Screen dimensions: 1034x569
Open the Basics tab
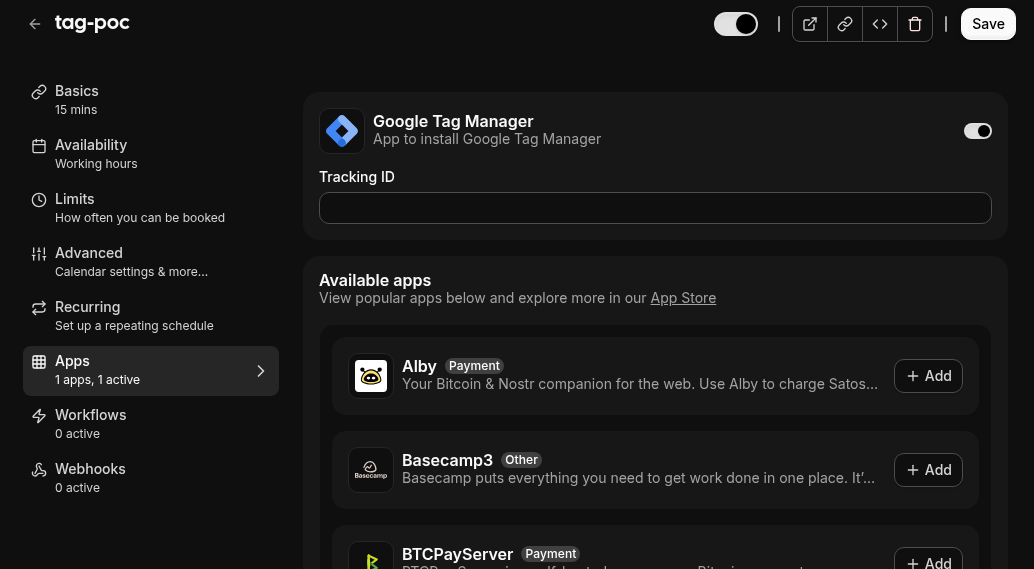pyautogui.click(x=150, y=100)
